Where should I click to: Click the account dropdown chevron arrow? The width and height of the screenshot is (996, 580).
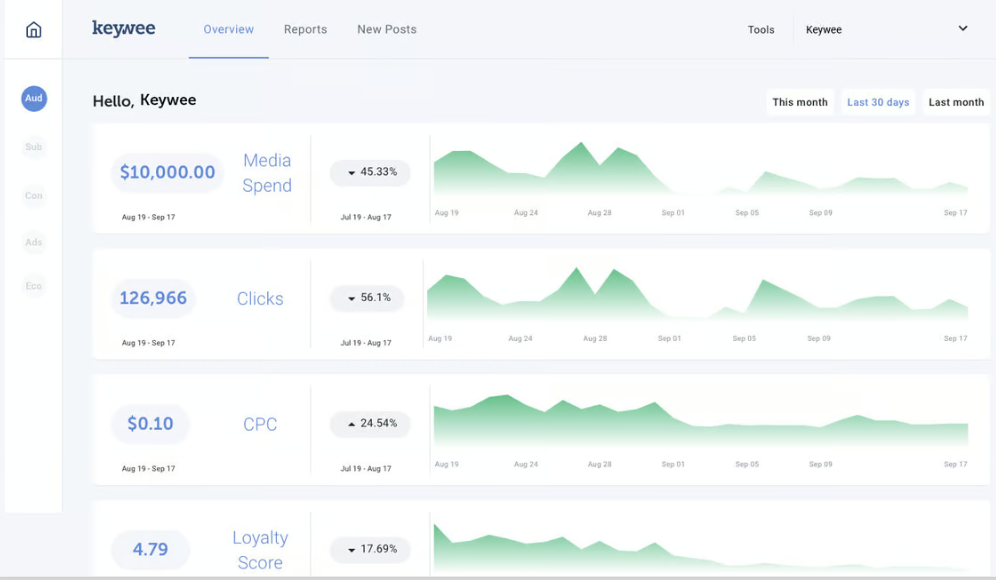(963, 29)
